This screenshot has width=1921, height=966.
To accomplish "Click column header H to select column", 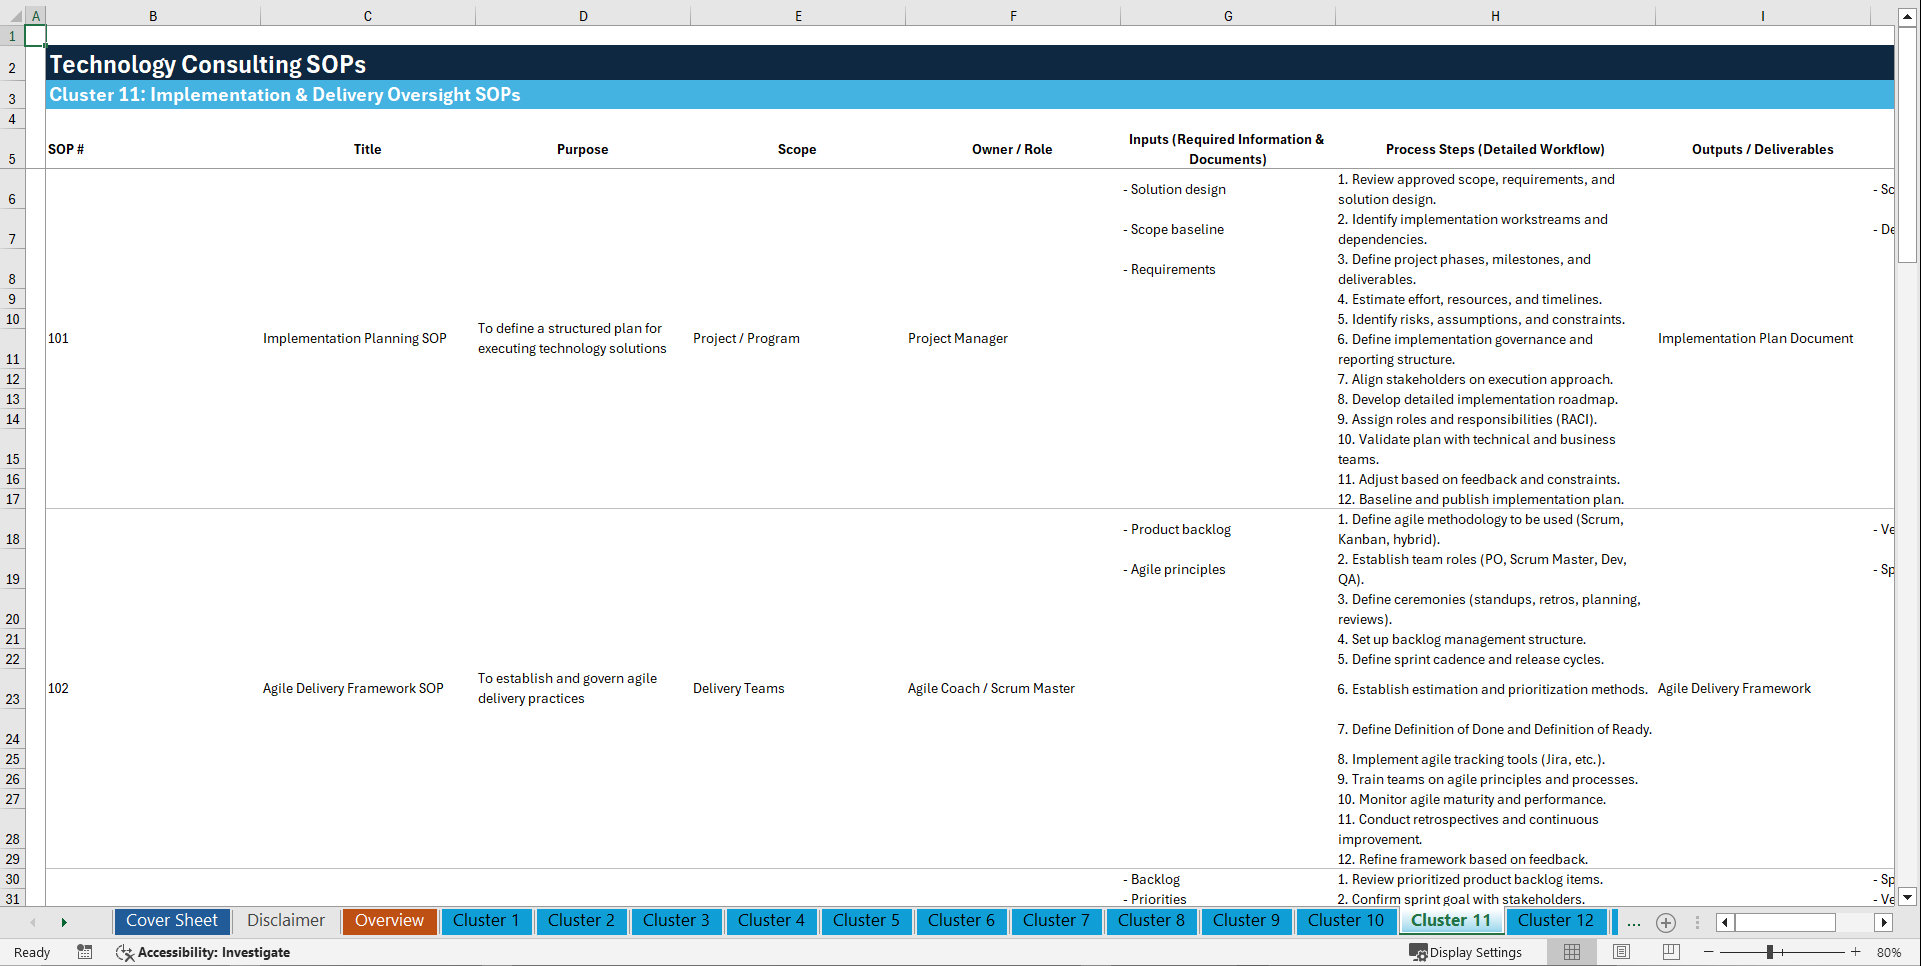I will pyautogui.click(x=1494, y=15).
